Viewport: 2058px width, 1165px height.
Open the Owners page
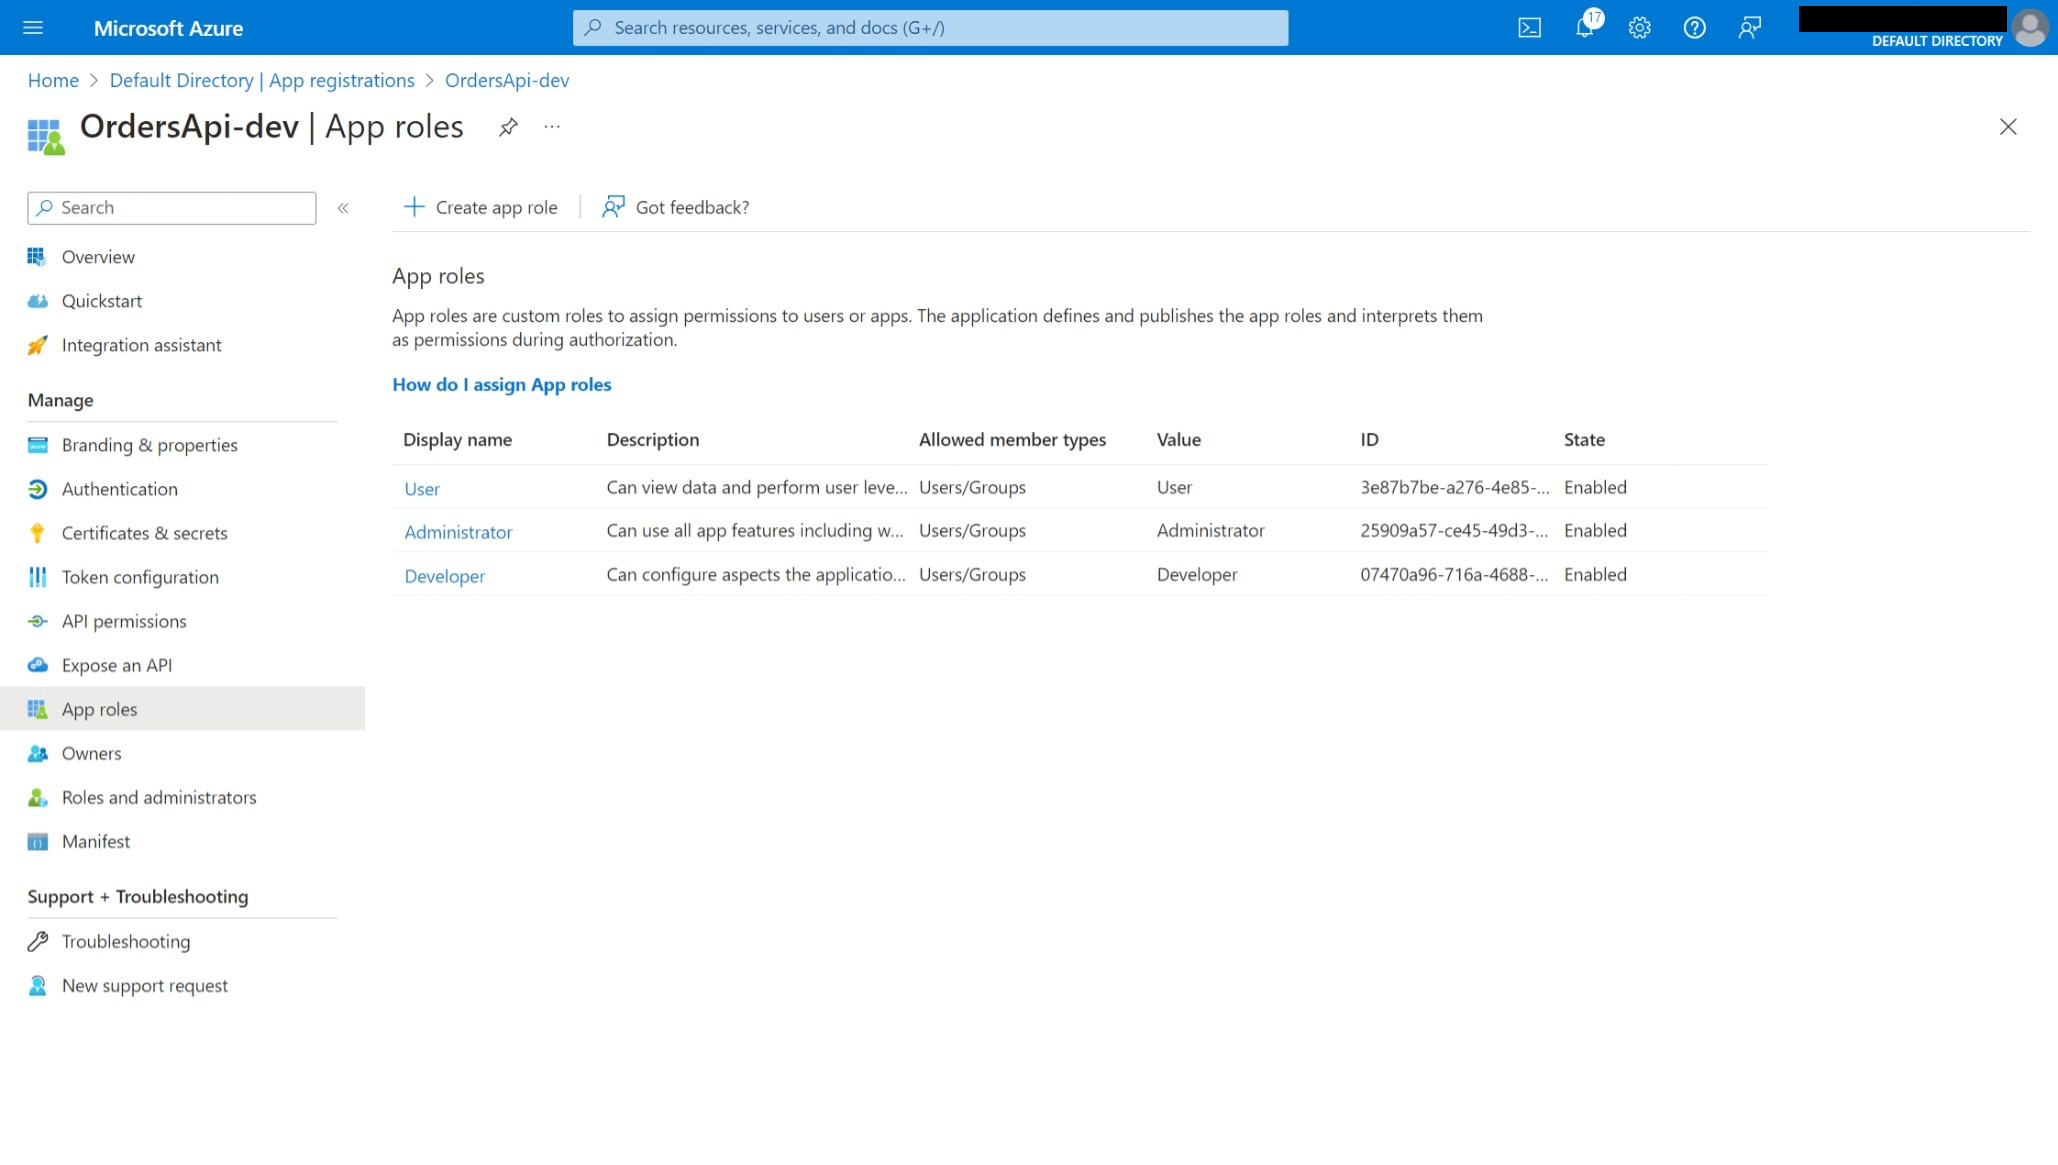tap(92, 753)
